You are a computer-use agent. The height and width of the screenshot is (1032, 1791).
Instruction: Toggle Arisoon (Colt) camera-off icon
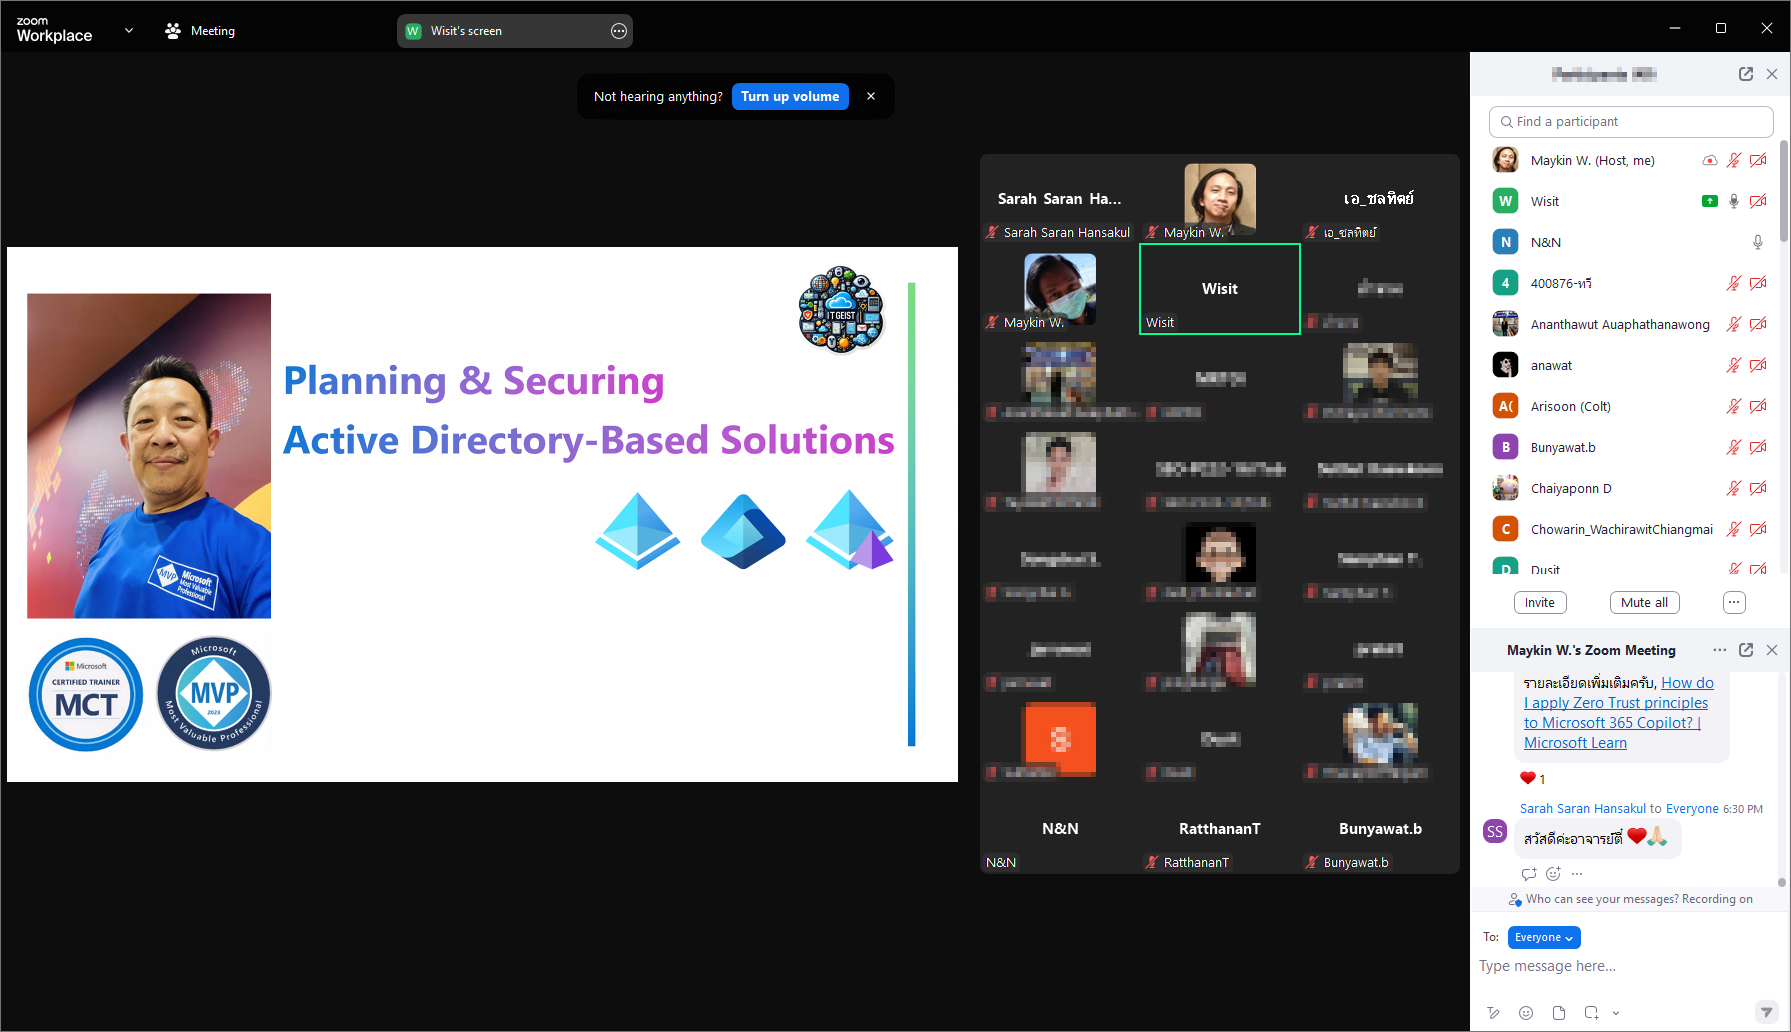click(x=1758, y=406)
